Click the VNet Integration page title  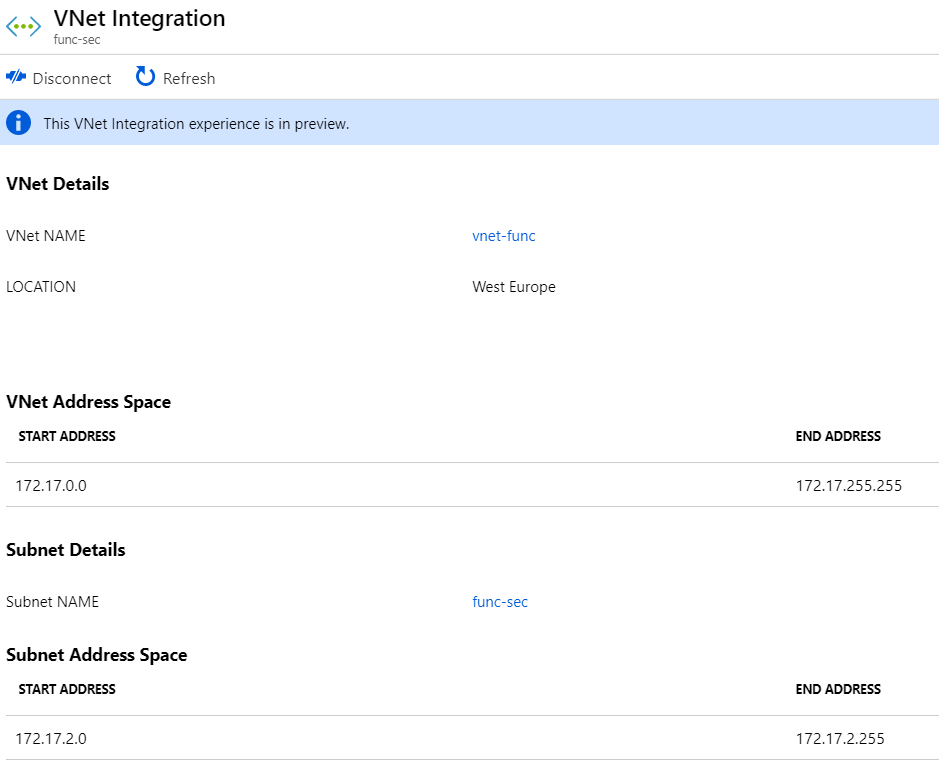[x=139, y=18]
